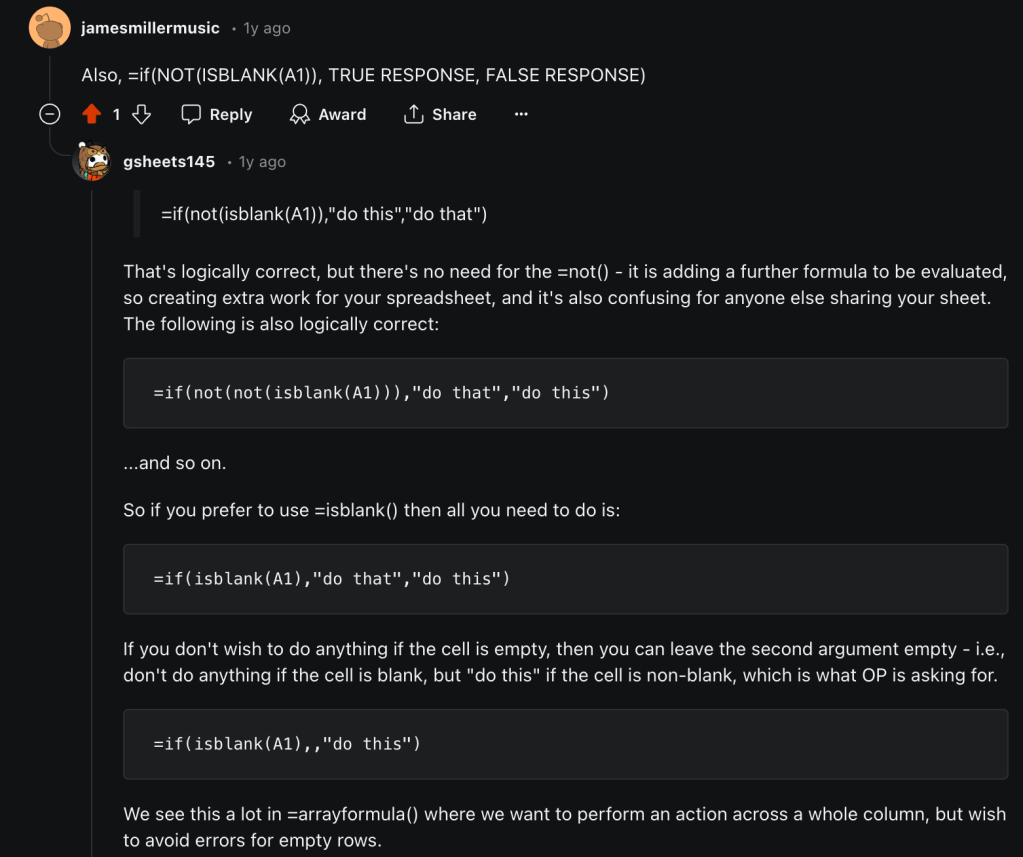Collapse the jamesmillermusic comment thread
The width and height of the screenshot is (1023, 857).
point(49,115)
